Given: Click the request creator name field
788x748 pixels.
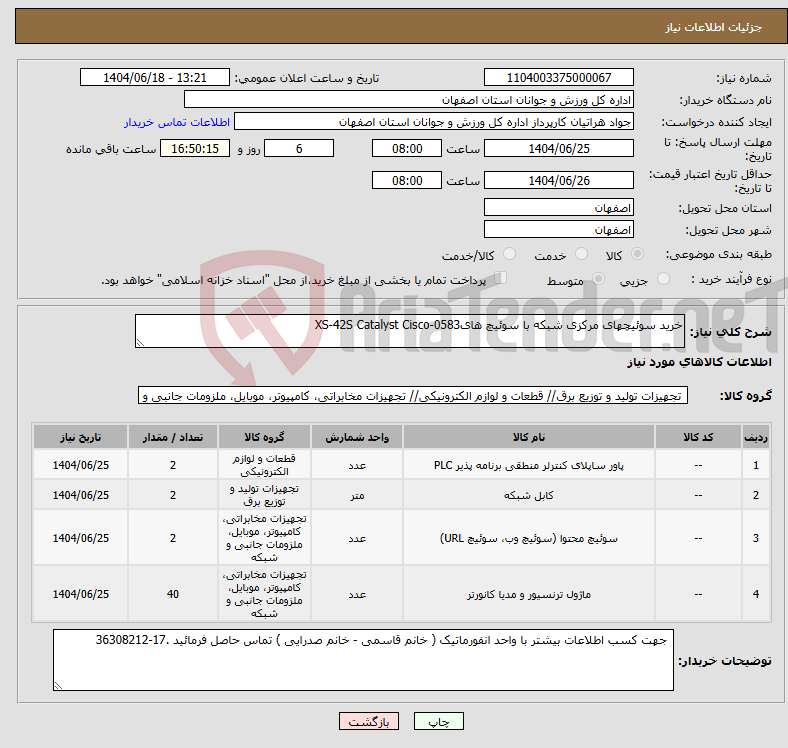Looking at the screenshot, I should tap(434, 122).
